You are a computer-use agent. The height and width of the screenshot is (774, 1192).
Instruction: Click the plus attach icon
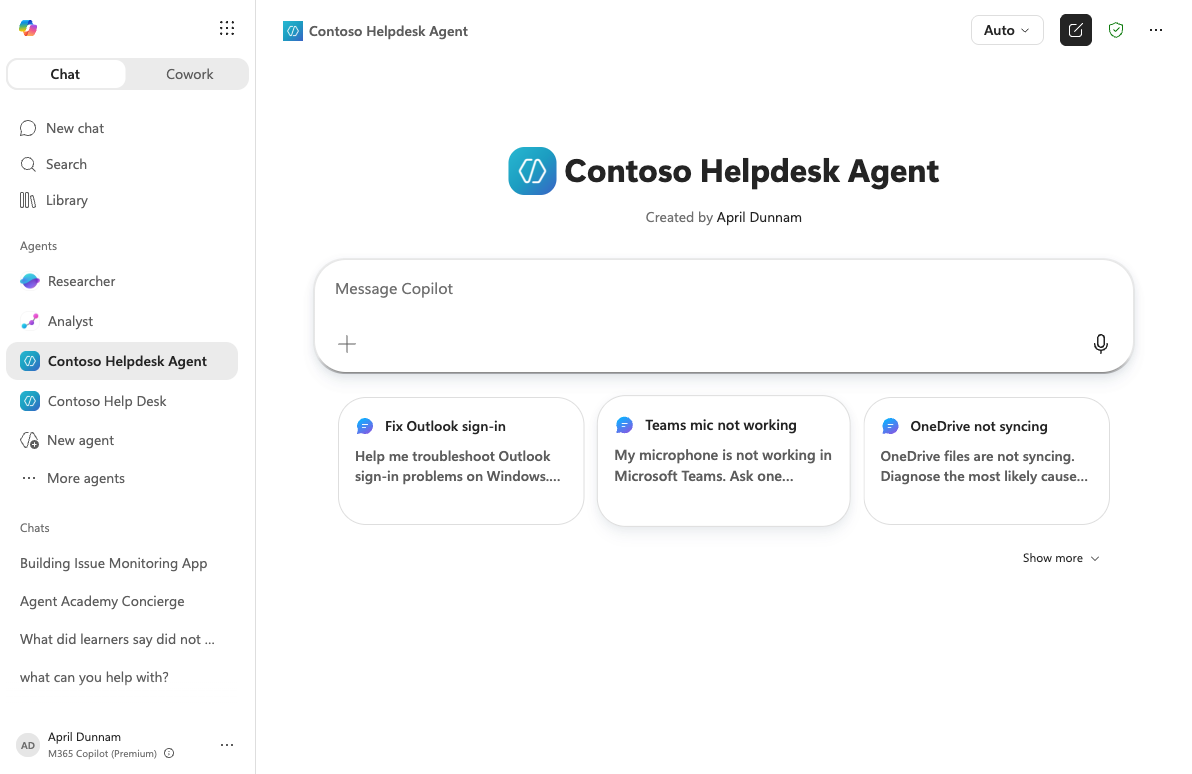[347, 344]
